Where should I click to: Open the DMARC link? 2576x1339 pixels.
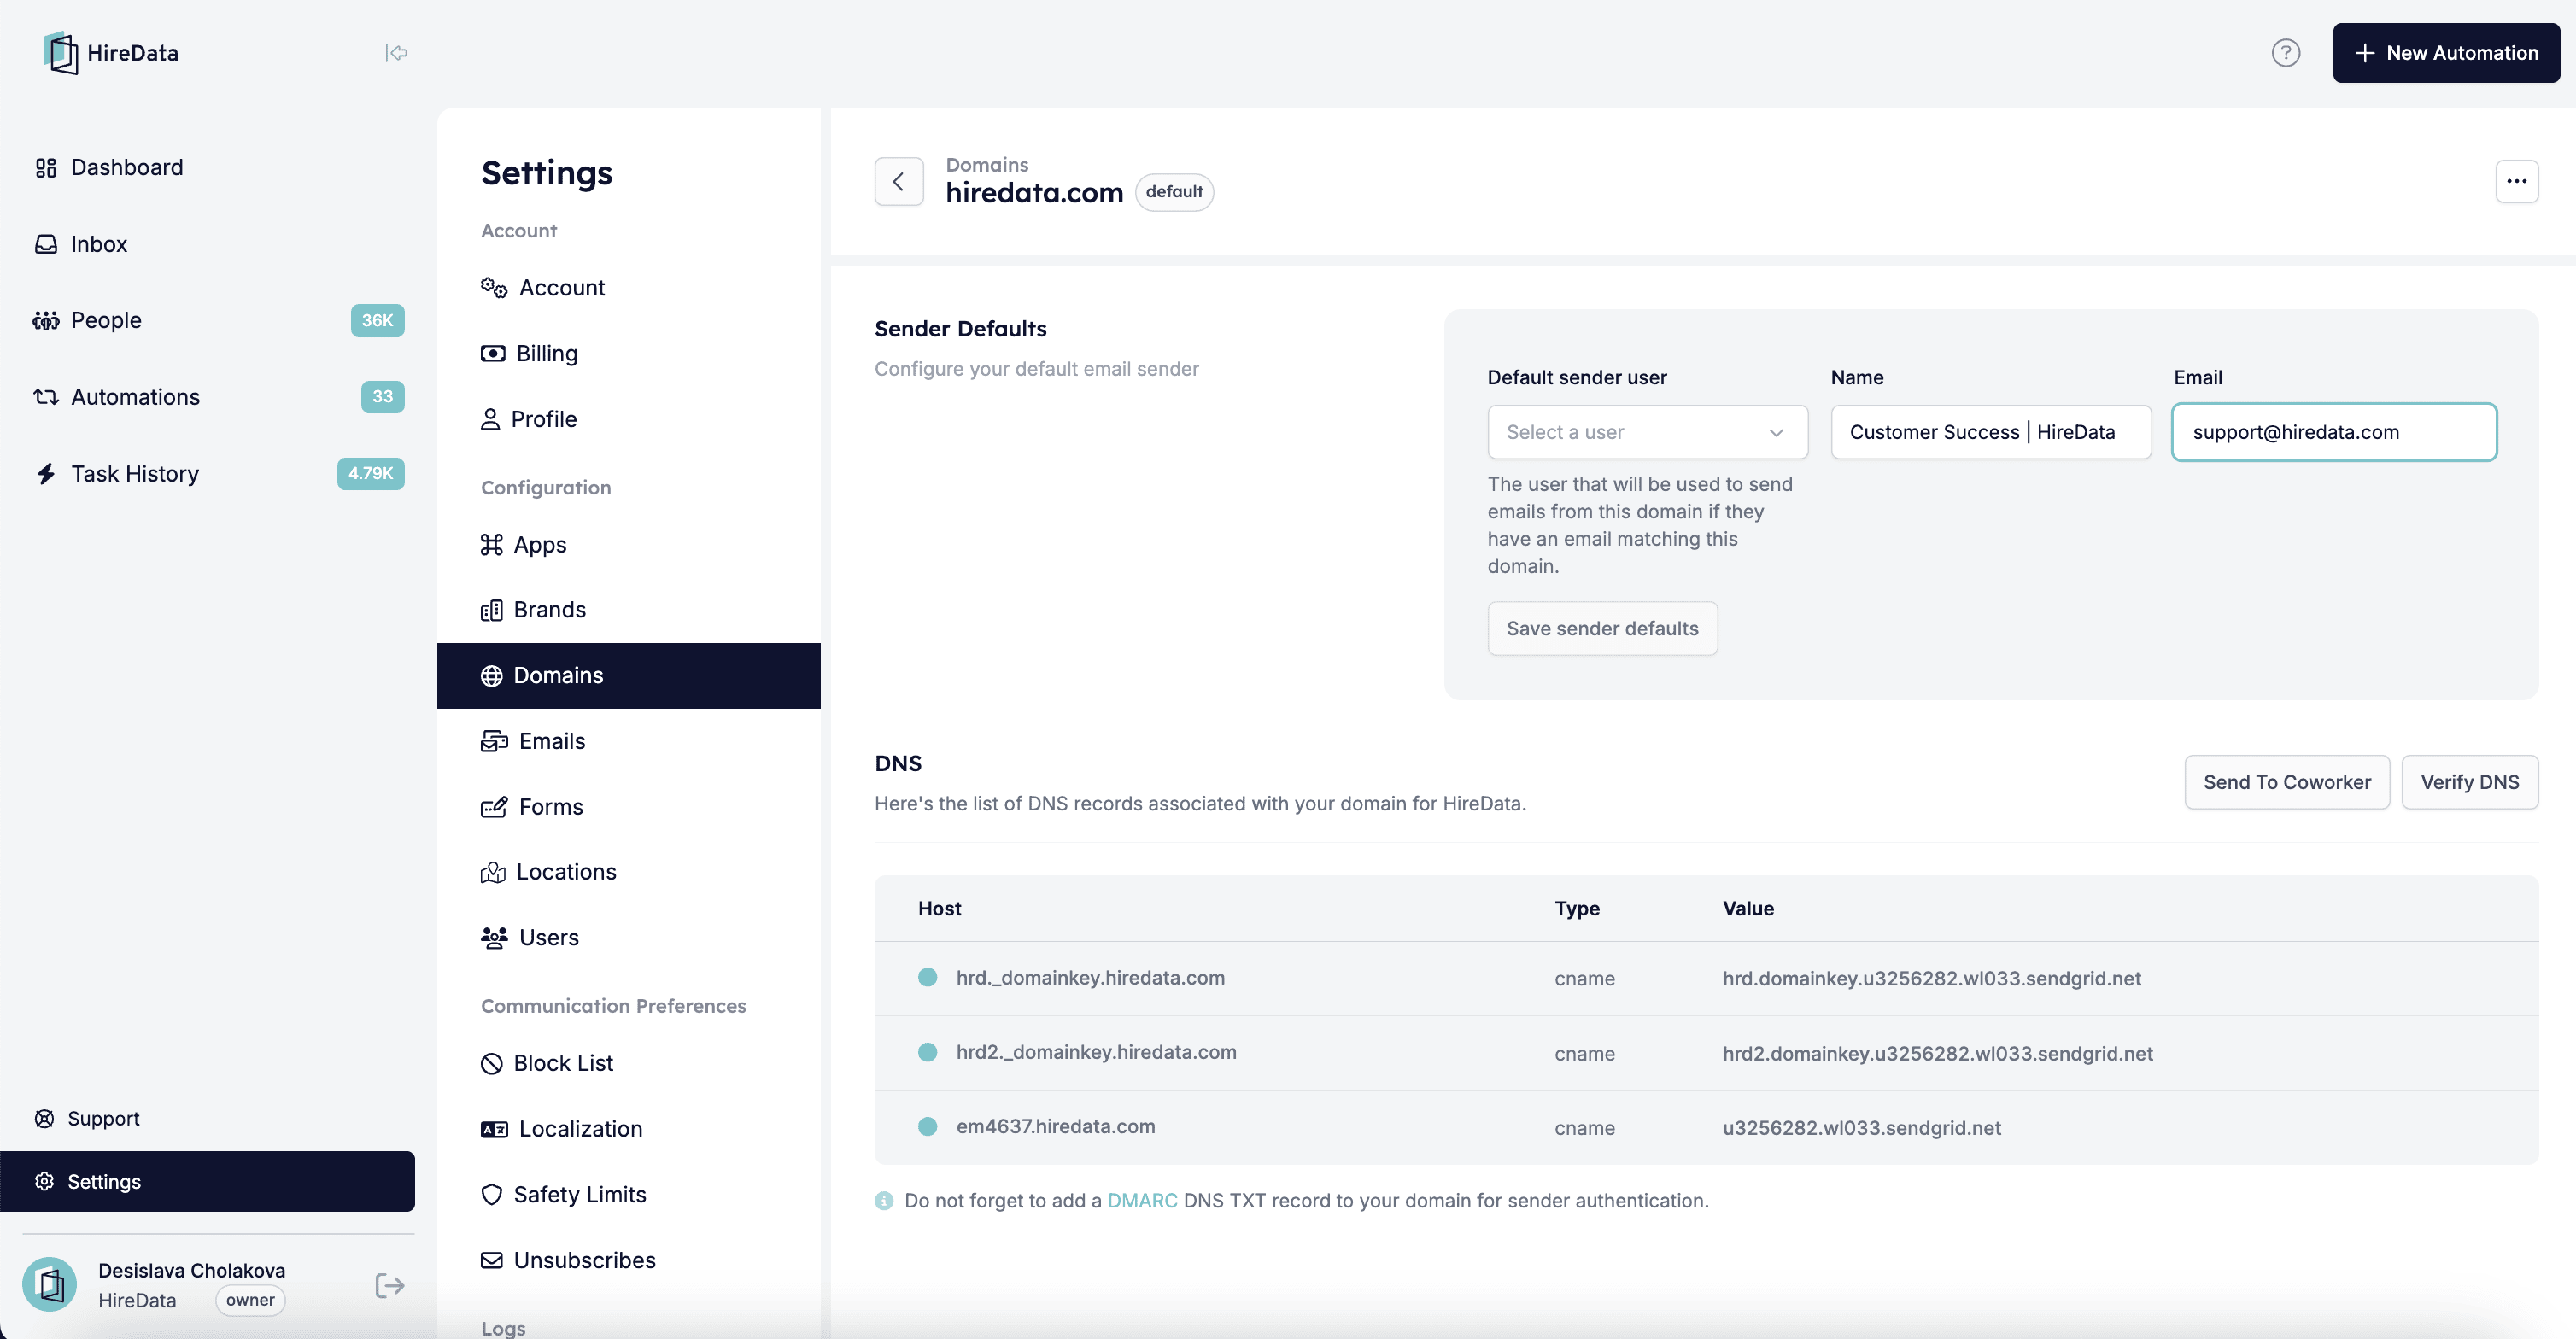[1142, 1201]
